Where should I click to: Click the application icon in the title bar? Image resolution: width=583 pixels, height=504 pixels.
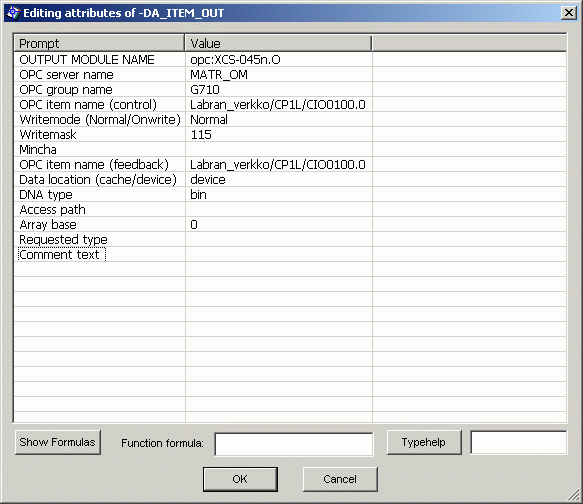pyautogui.click(x=13, y=13)
